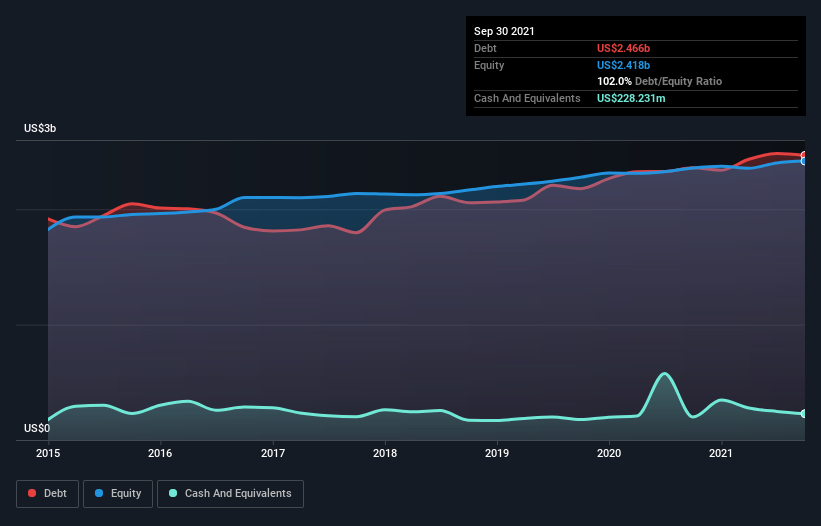Select the 2015 x-axis label
This screenshot has width=821, height=526.
tap(48, 453)
